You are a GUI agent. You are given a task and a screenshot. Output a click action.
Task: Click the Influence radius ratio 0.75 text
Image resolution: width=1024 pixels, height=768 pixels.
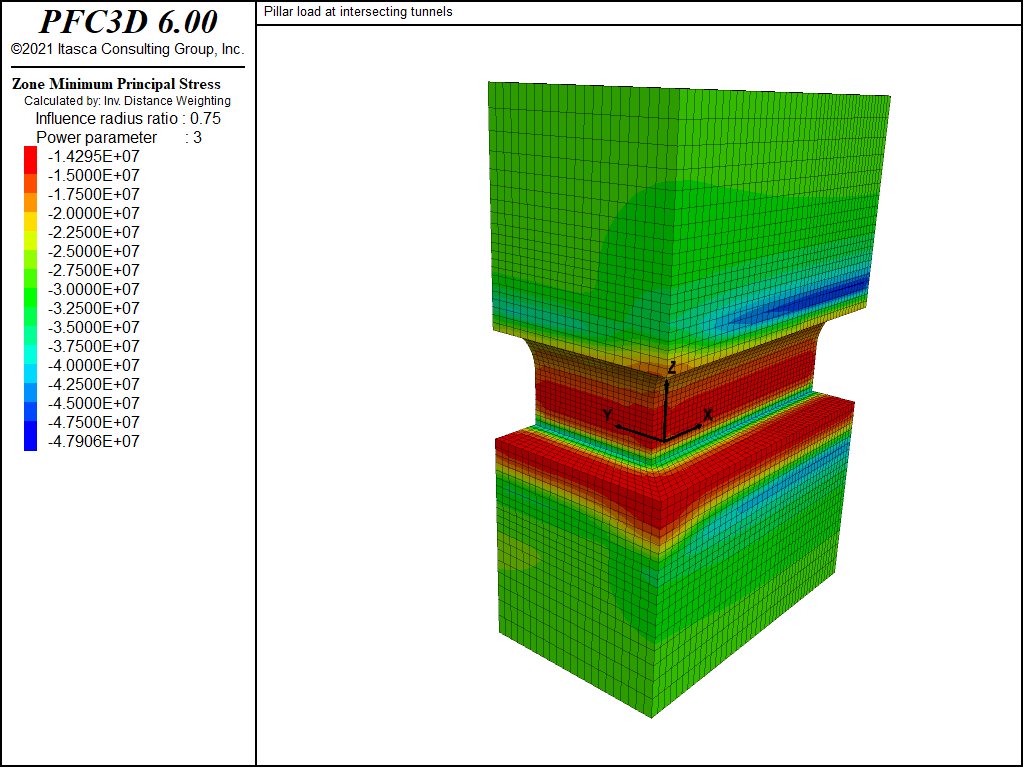pos(128,119)
